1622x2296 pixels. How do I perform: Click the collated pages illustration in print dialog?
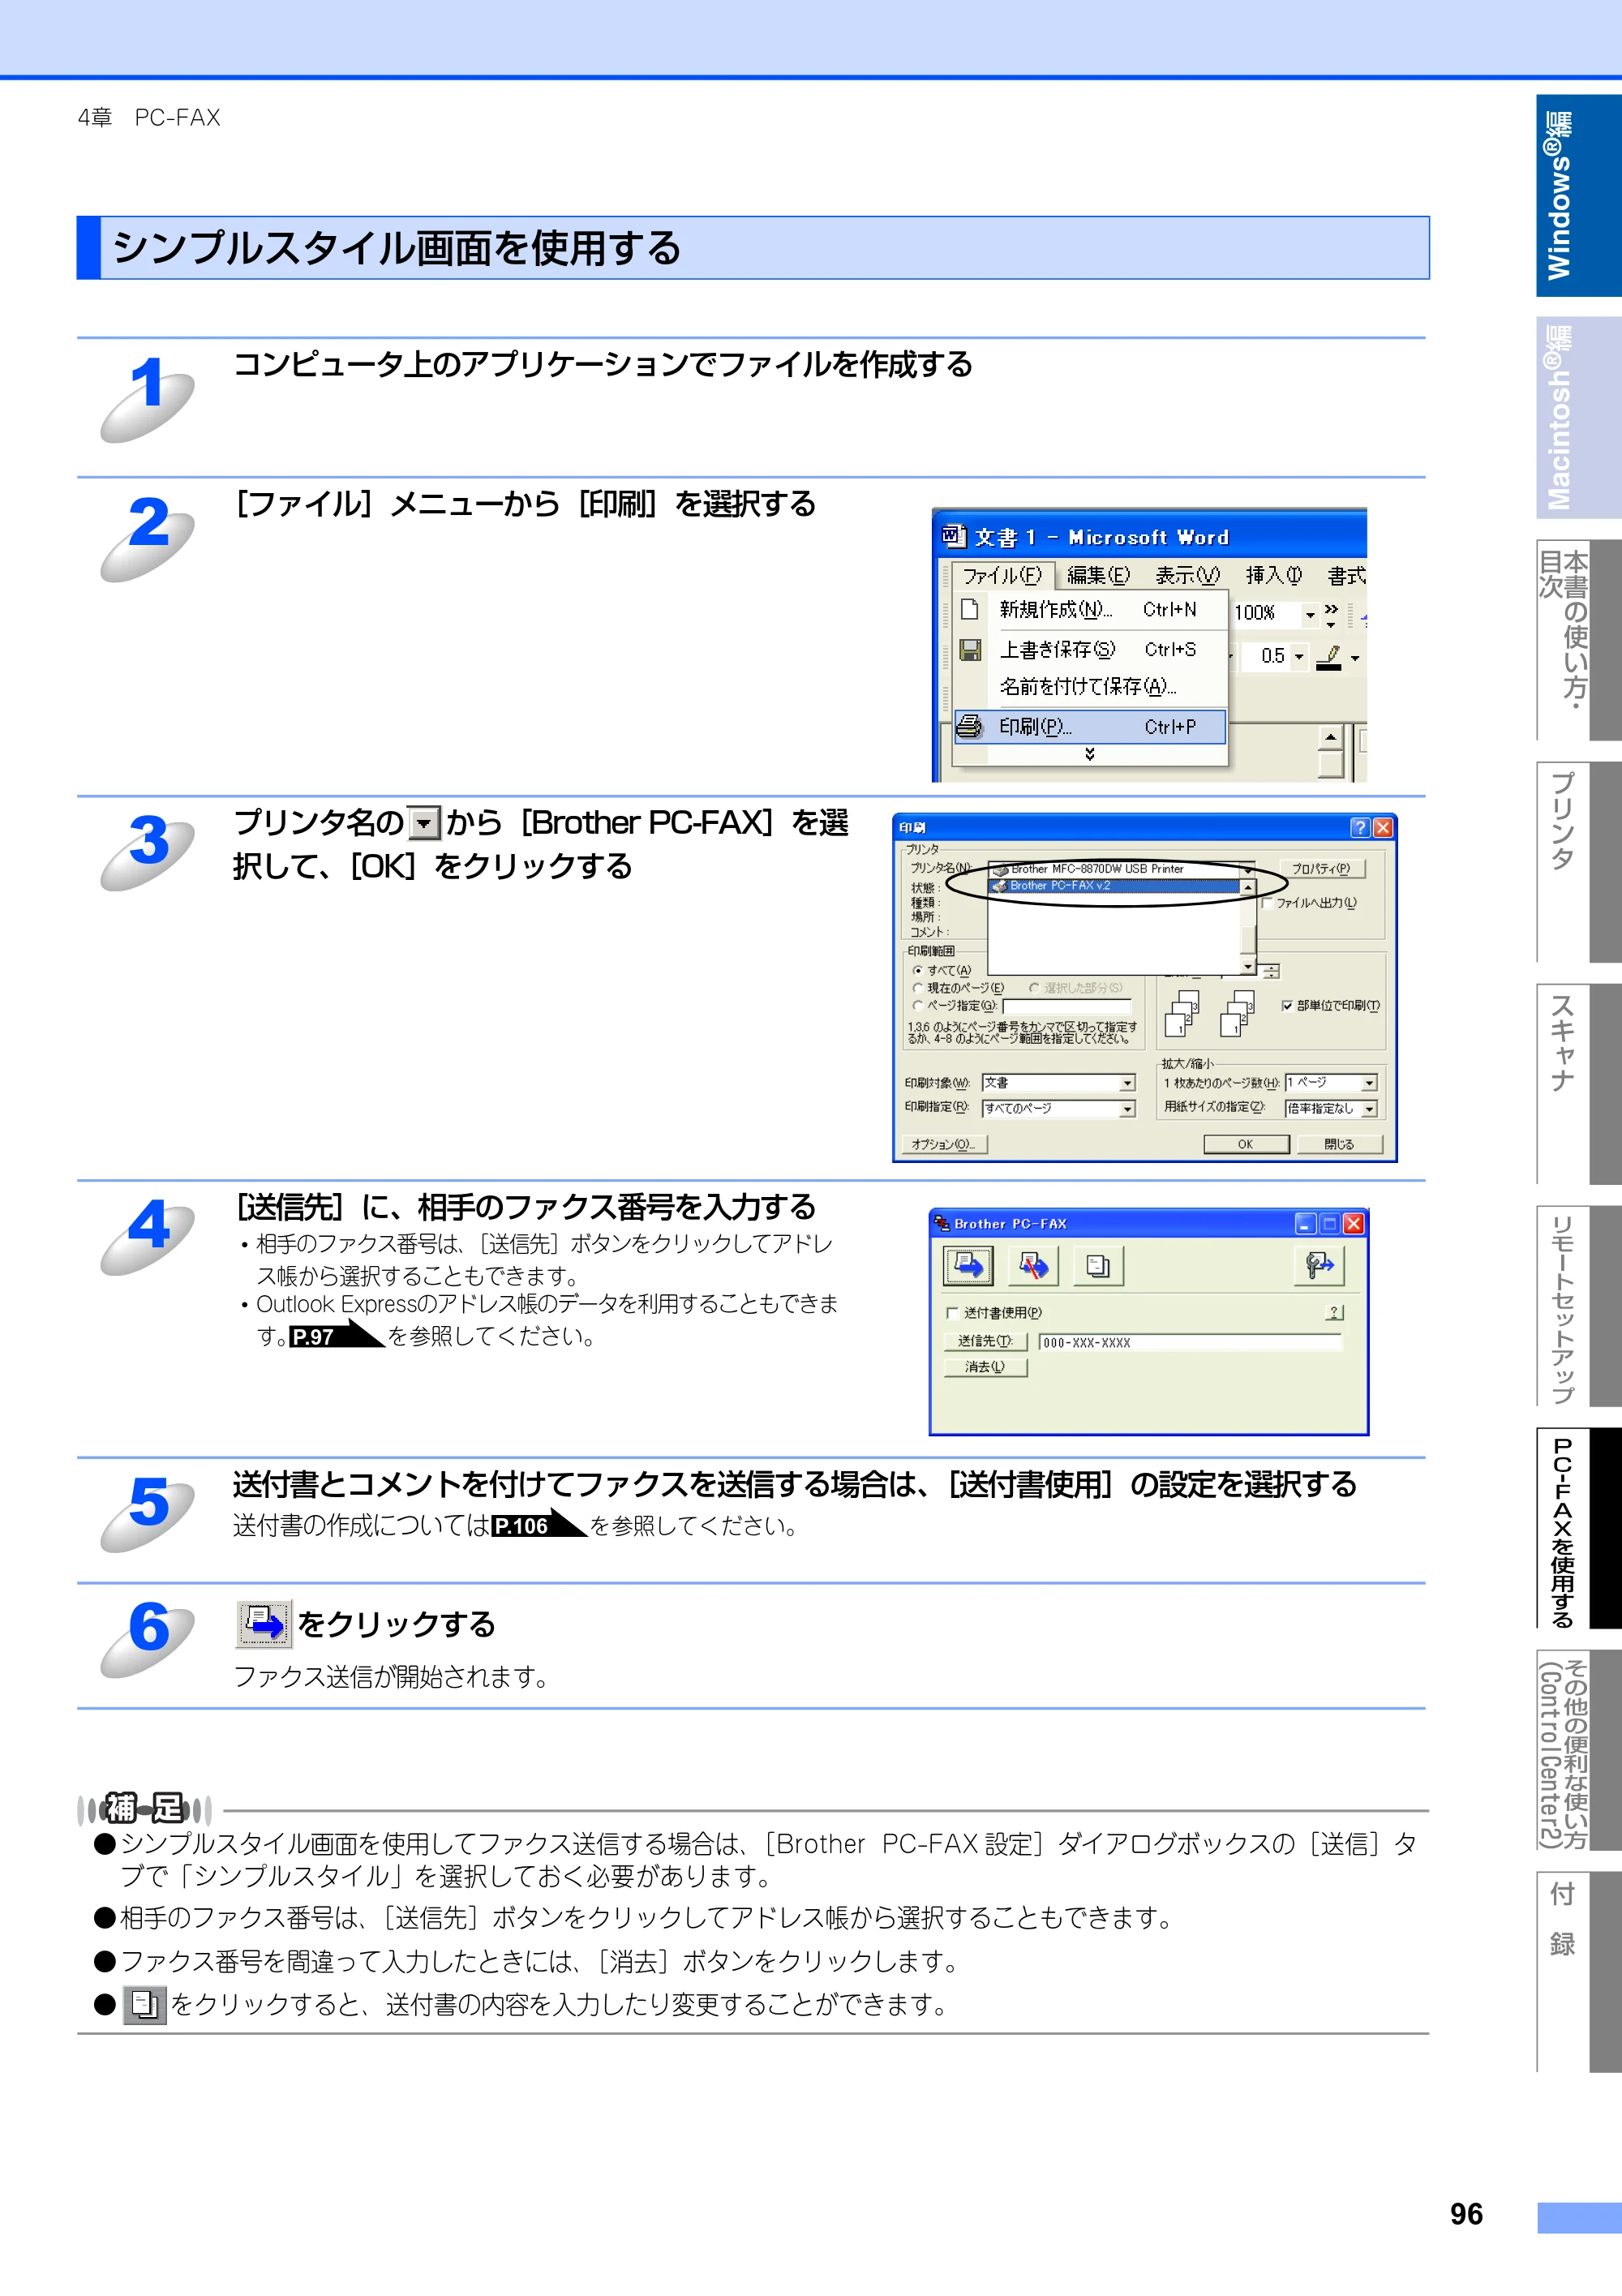click(1209, 1015)
